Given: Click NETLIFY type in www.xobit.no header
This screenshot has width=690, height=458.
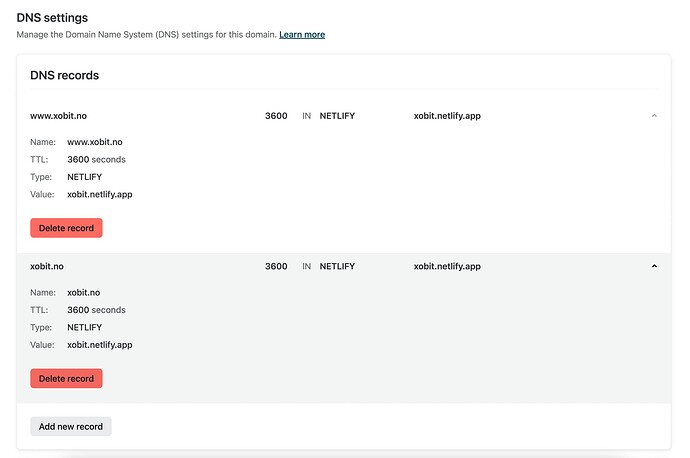Looking at the screenshot, I should [x=337, y=116].
